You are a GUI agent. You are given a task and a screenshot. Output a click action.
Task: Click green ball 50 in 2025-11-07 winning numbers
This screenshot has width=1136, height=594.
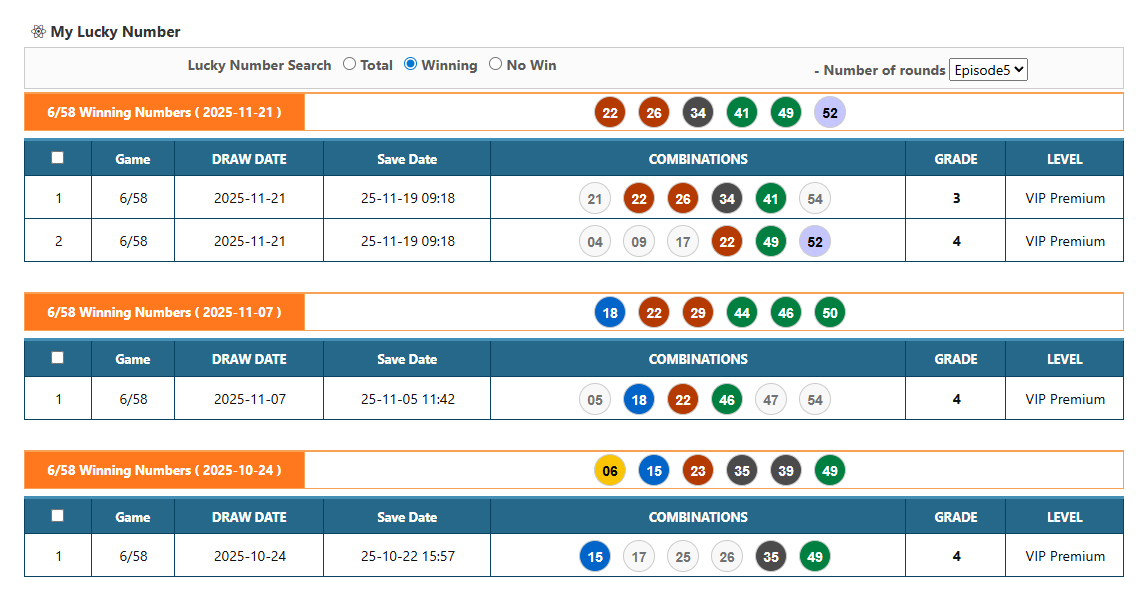click(x=830, y=313)
